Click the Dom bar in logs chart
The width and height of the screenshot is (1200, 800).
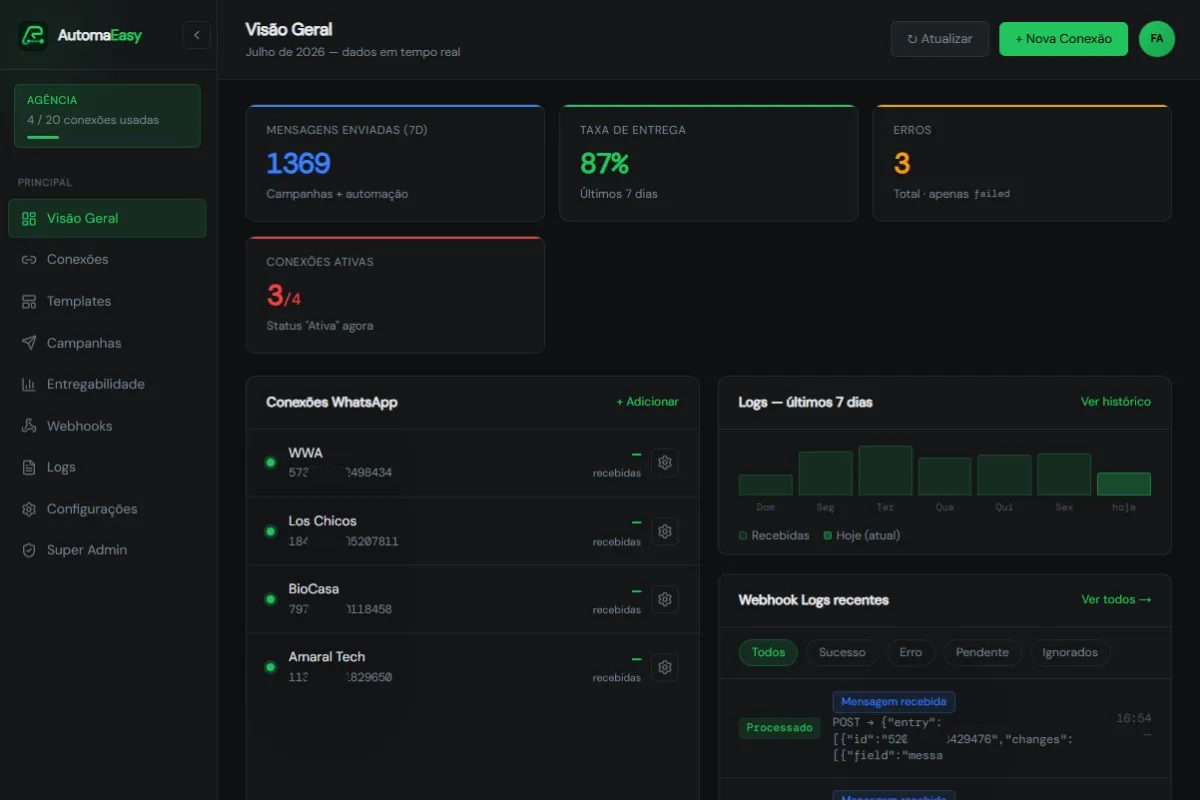click(x=766, y=485)
